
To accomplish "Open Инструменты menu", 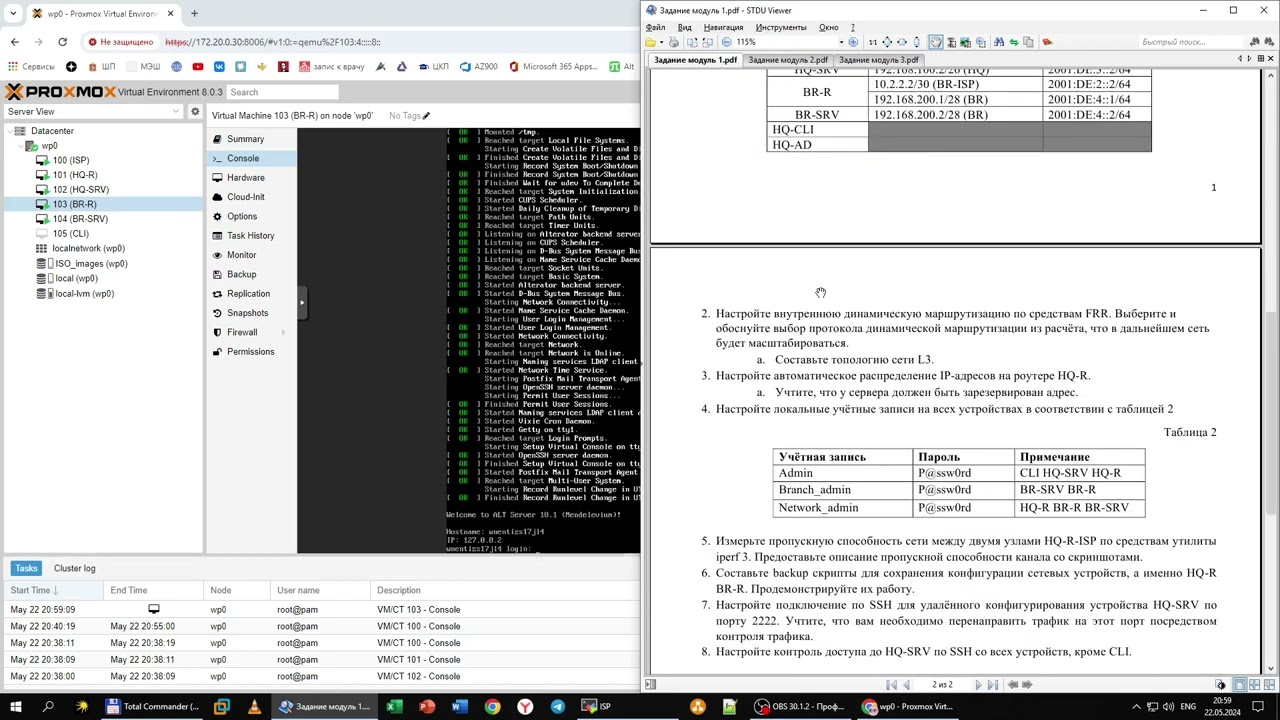I will click(x=781, y=27).
